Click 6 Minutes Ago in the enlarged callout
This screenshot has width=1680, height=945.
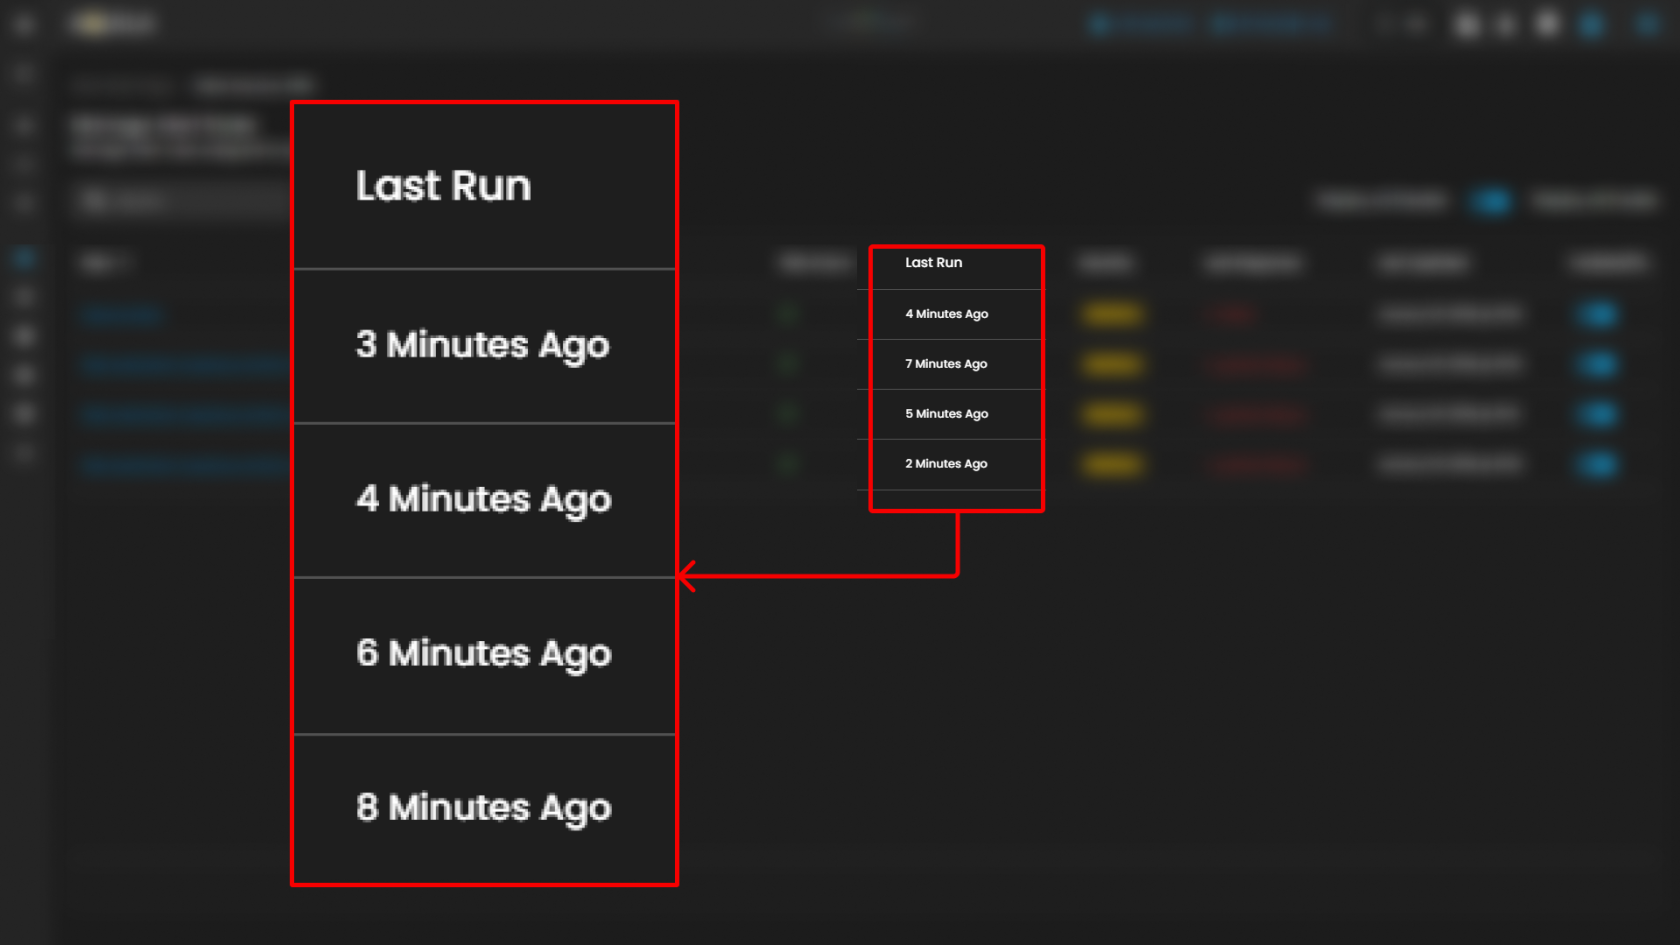tap(483, 654)
